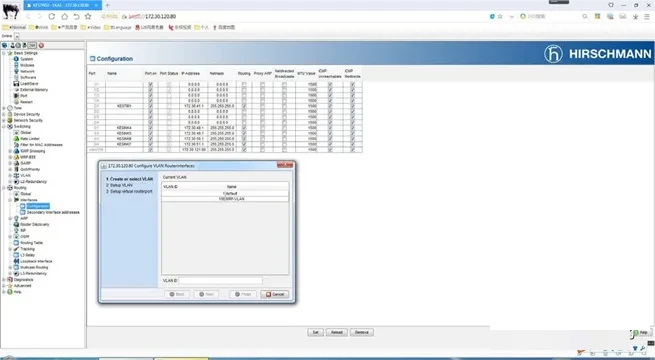Open the Router Discovery icon in Routing
The height and width of the screenshot is (360, 655).
[x=16, y=224]
